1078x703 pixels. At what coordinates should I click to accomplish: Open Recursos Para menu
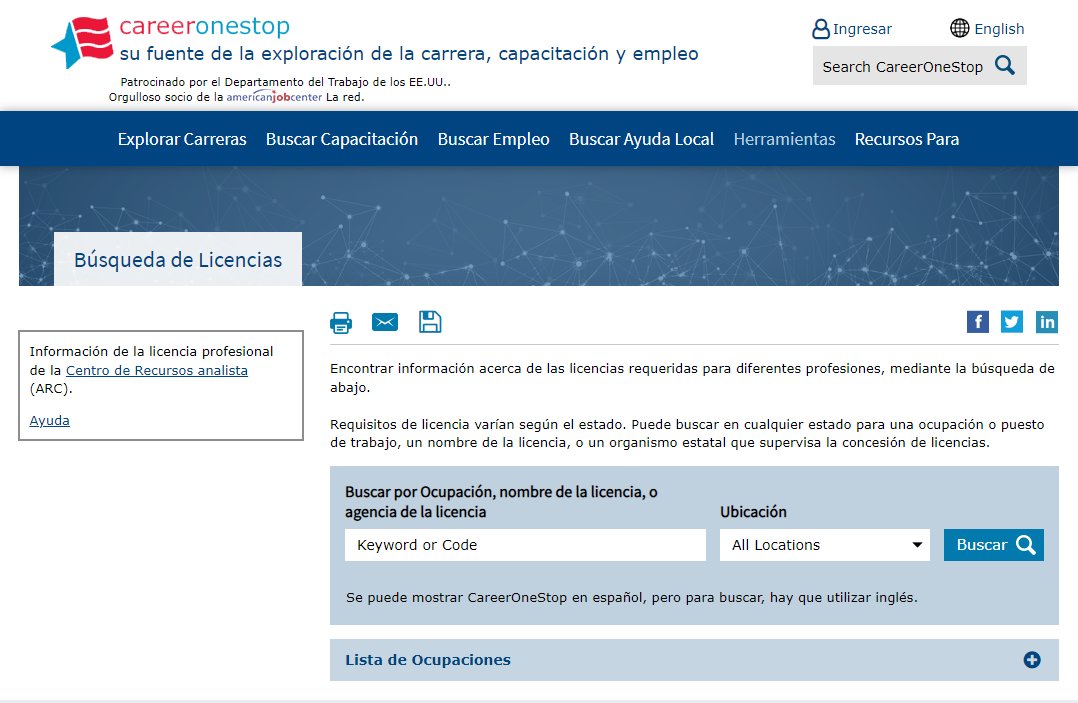click(x=907, y=139)
